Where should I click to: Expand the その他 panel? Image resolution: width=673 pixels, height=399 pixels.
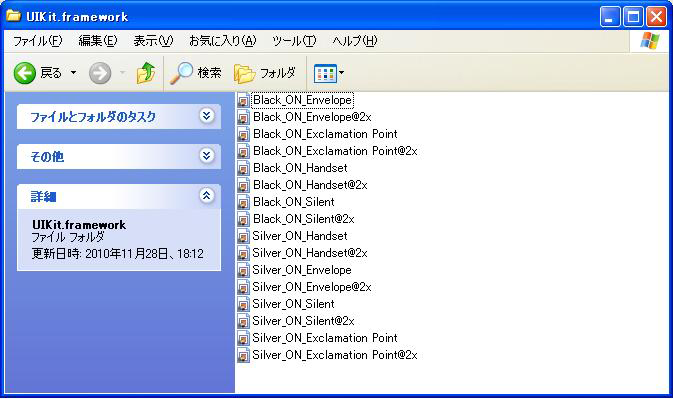click(x=206, y=156)
